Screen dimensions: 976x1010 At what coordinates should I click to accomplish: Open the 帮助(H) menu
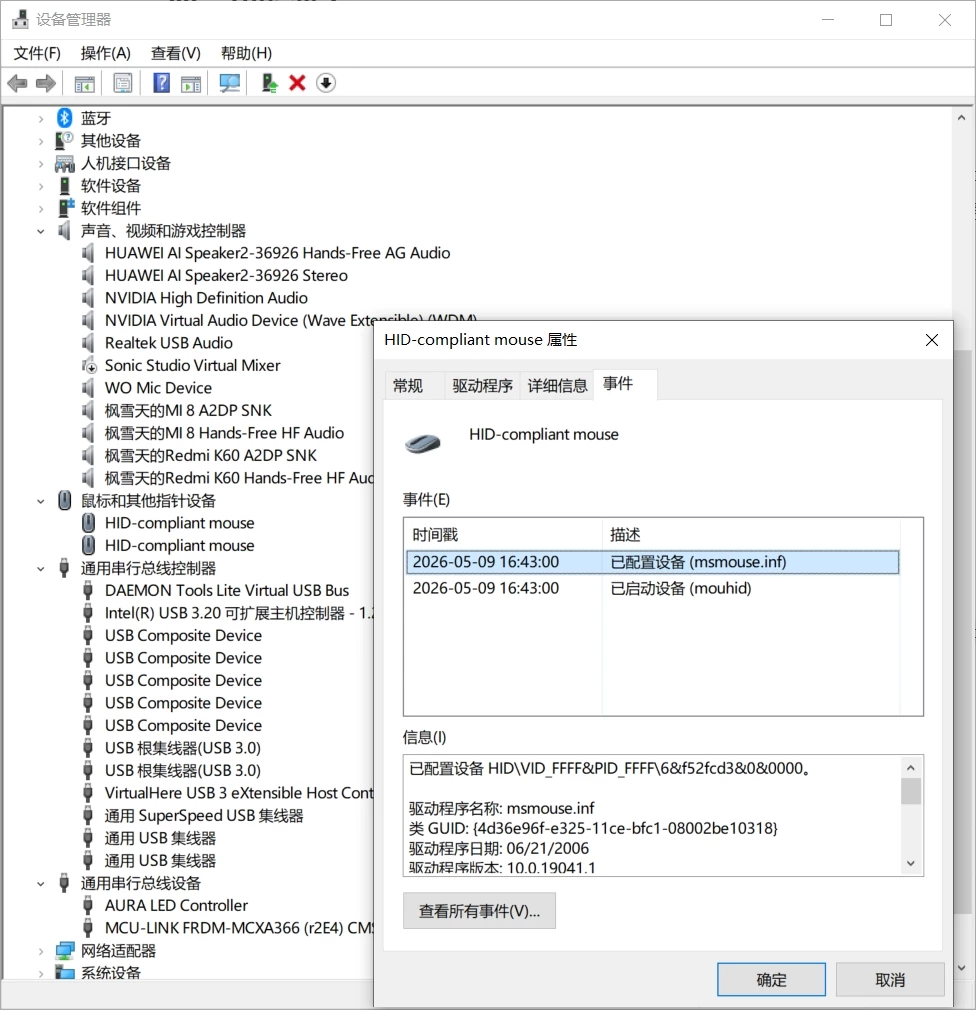(246, 53)
